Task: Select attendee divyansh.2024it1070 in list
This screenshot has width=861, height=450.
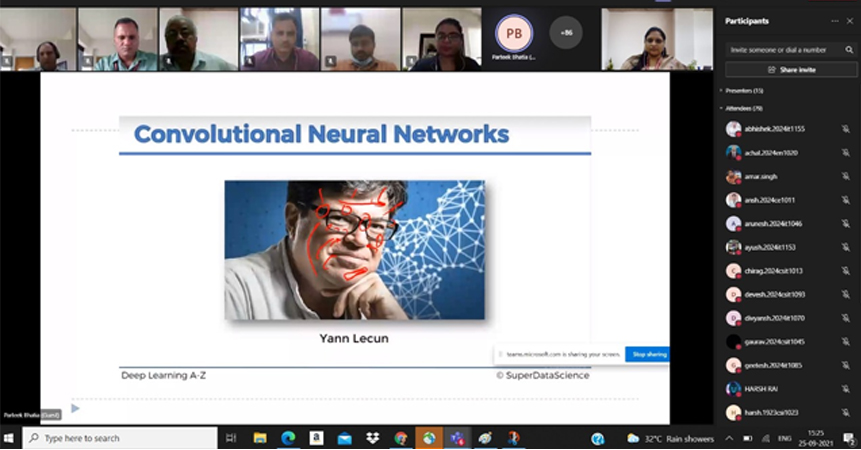Action: [x=776, y=318]
